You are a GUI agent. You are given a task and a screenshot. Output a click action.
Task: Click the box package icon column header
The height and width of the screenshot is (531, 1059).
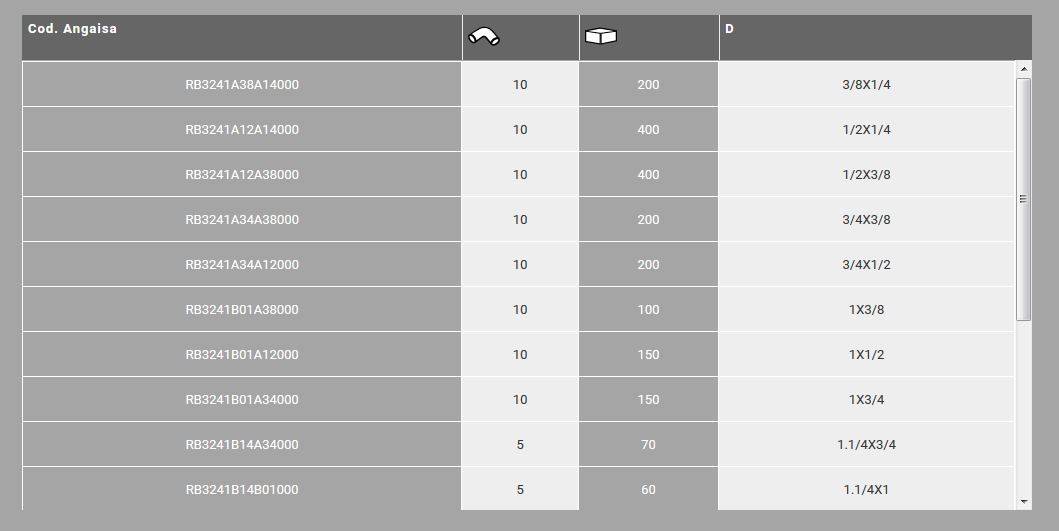coord(601,37)
